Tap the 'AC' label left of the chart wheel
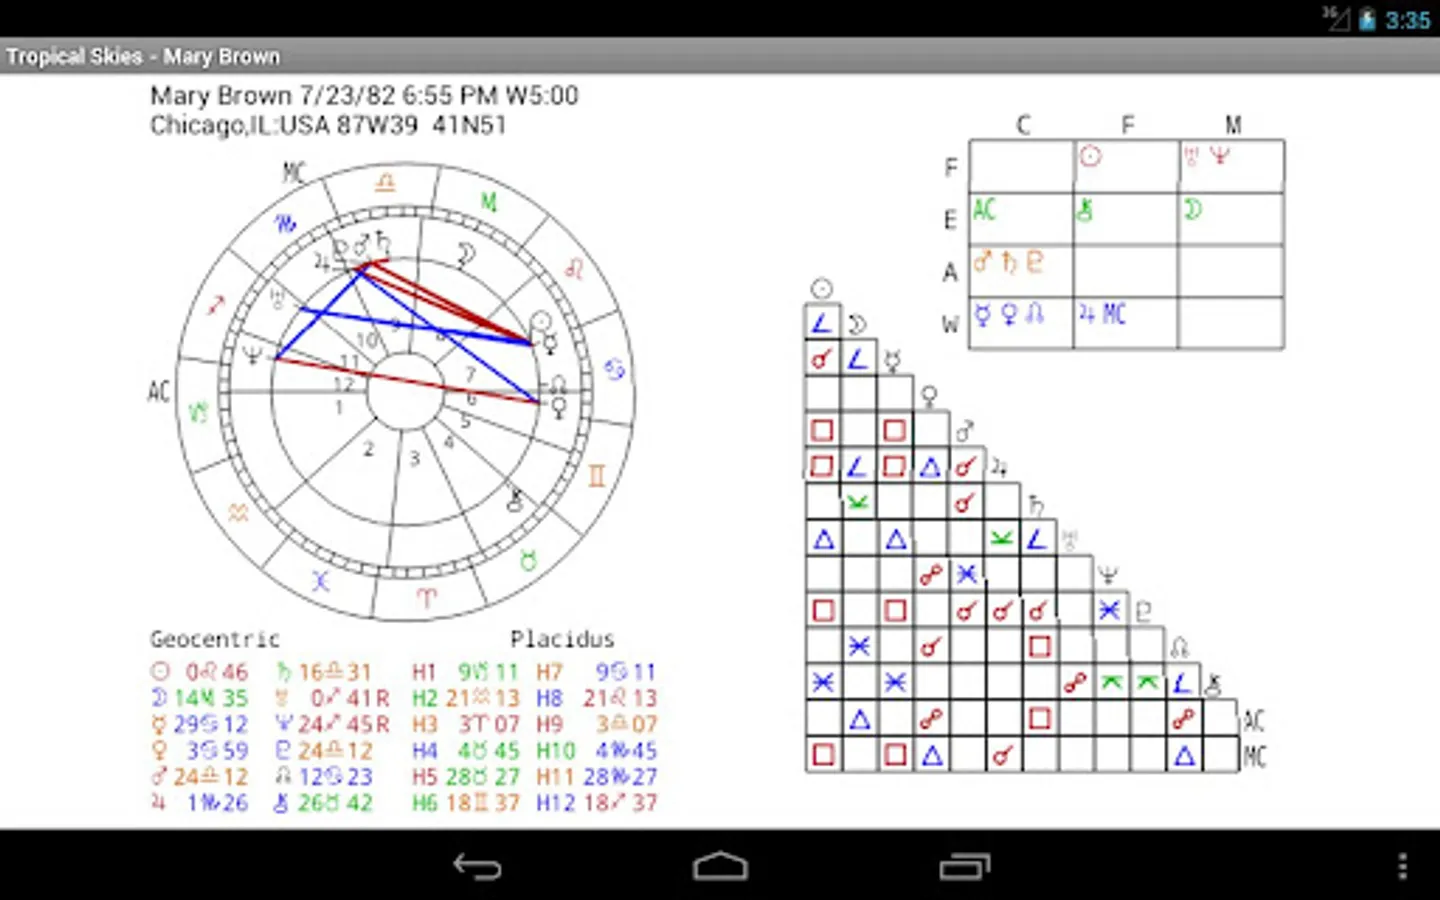This screenshot has height=900, width=1440. coord(159,391)
